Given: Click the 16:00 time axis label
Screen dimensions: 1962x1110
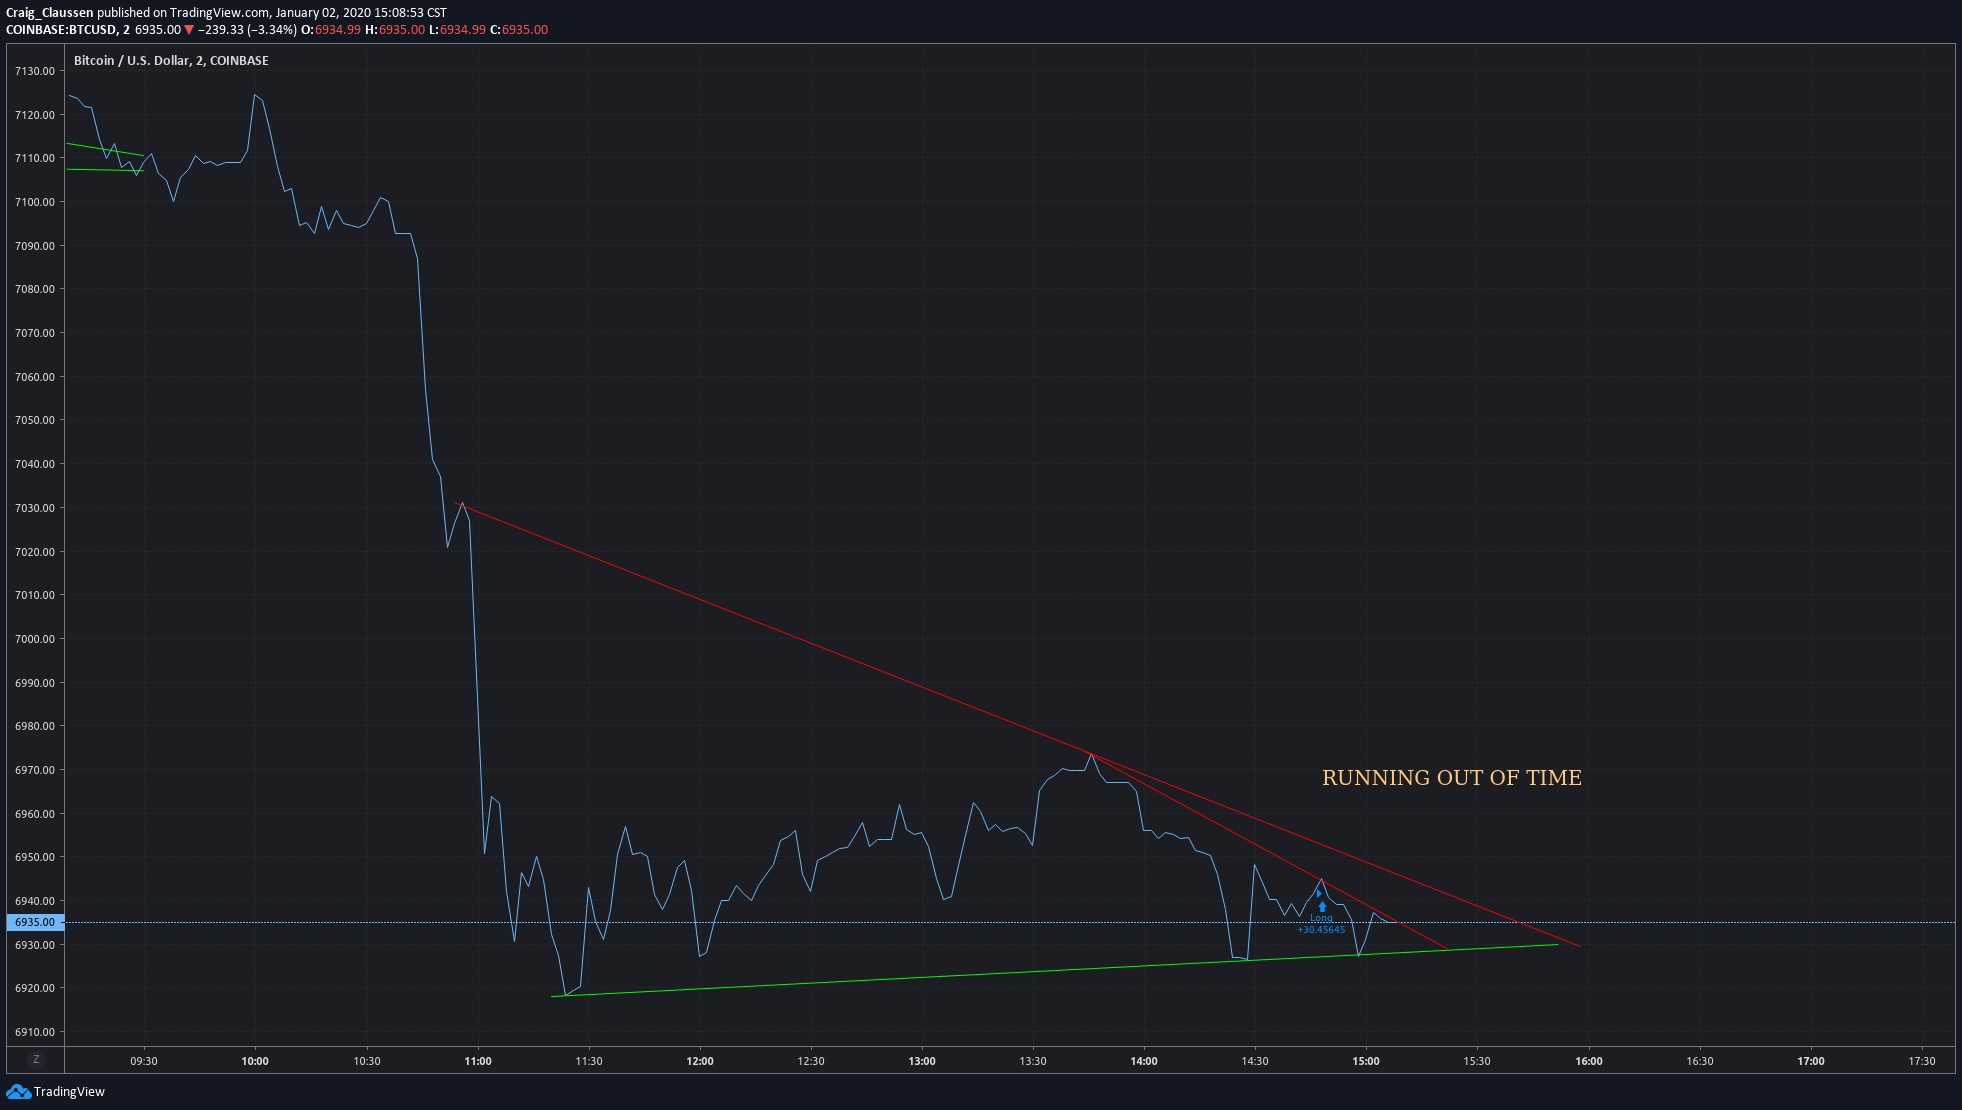Looking at the screenshot, I should pyautogui.click(x=1589, y=1061).
